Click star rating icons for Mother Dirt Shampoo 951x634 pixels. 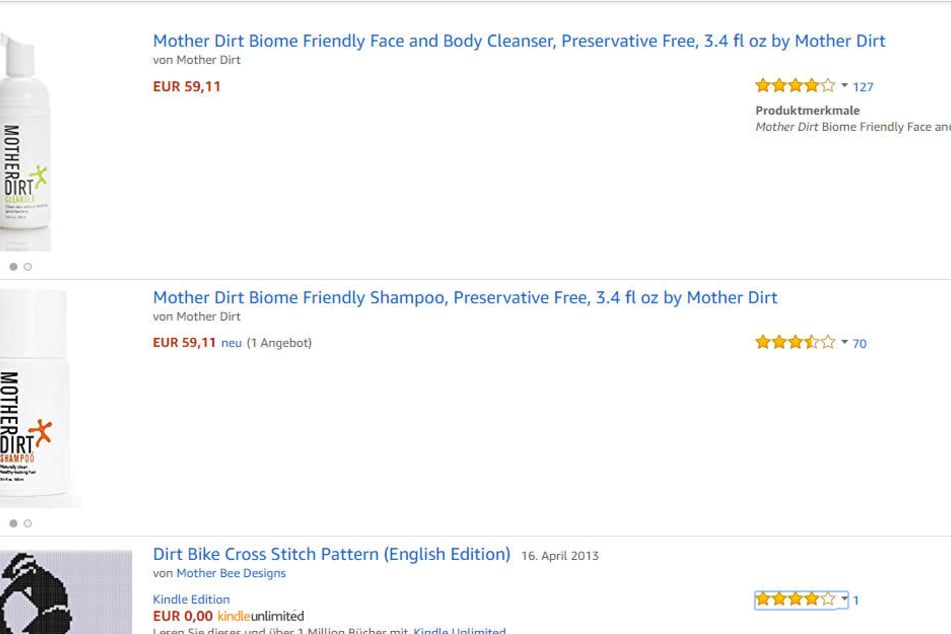[x=795, y=342]
